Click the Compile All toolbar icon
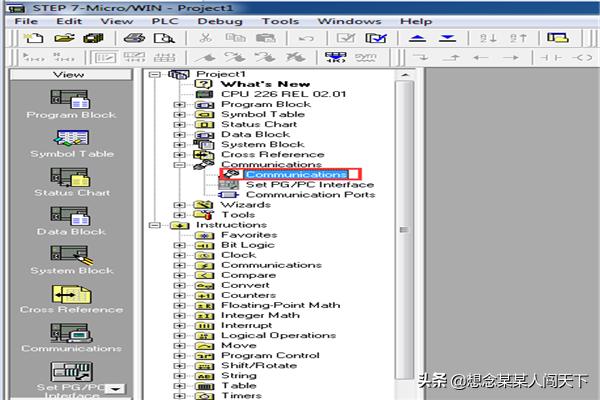This screenshot has width=600, height=400. coord(376,38)
